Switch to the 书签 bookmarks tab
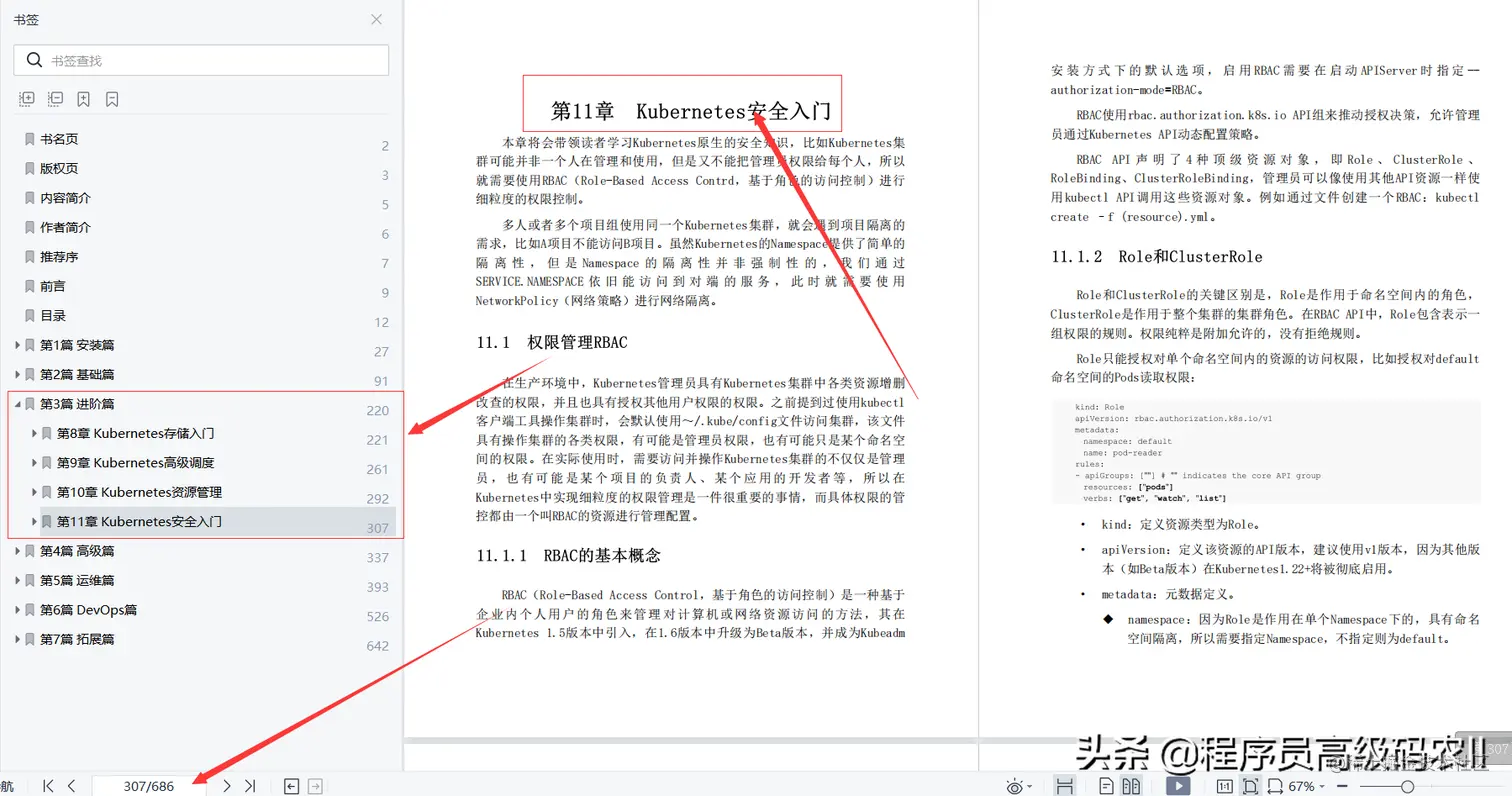Screen dimensions: 1512x796 [x=27, y=18]
